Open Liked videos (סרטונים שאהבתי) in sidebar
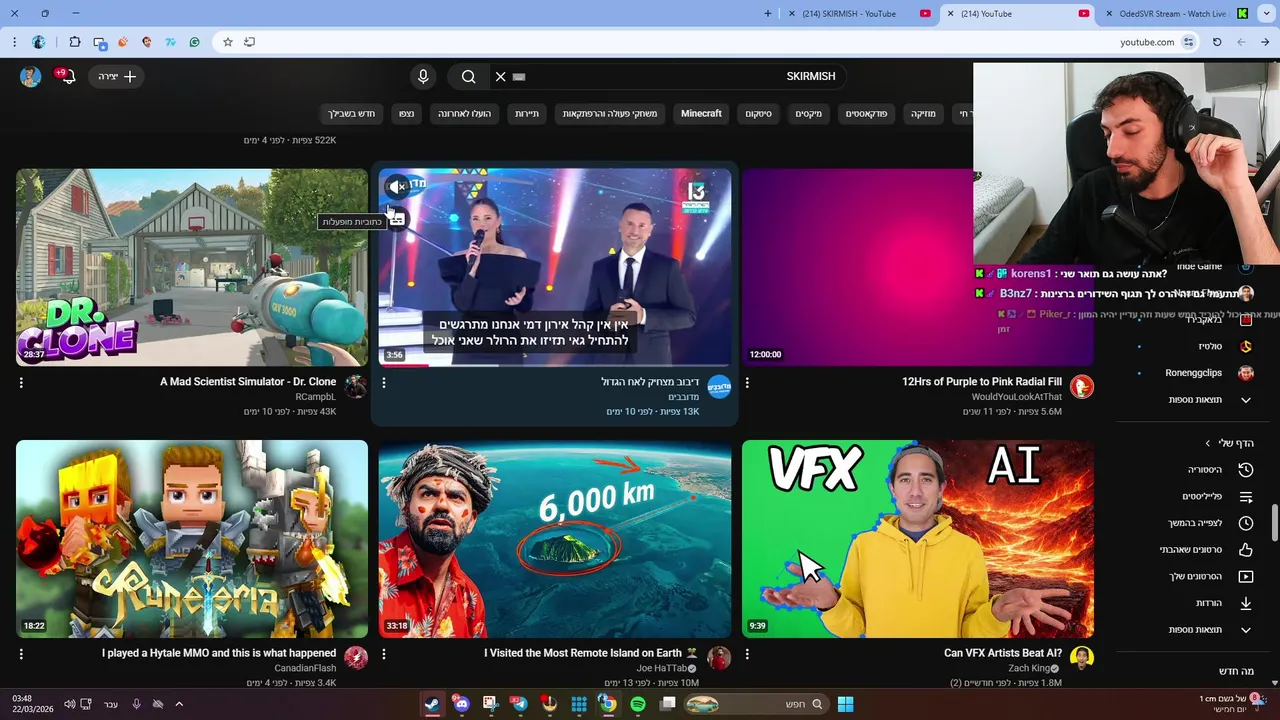The width and height of the screenshot is (1280, 720). [1195, 550]
